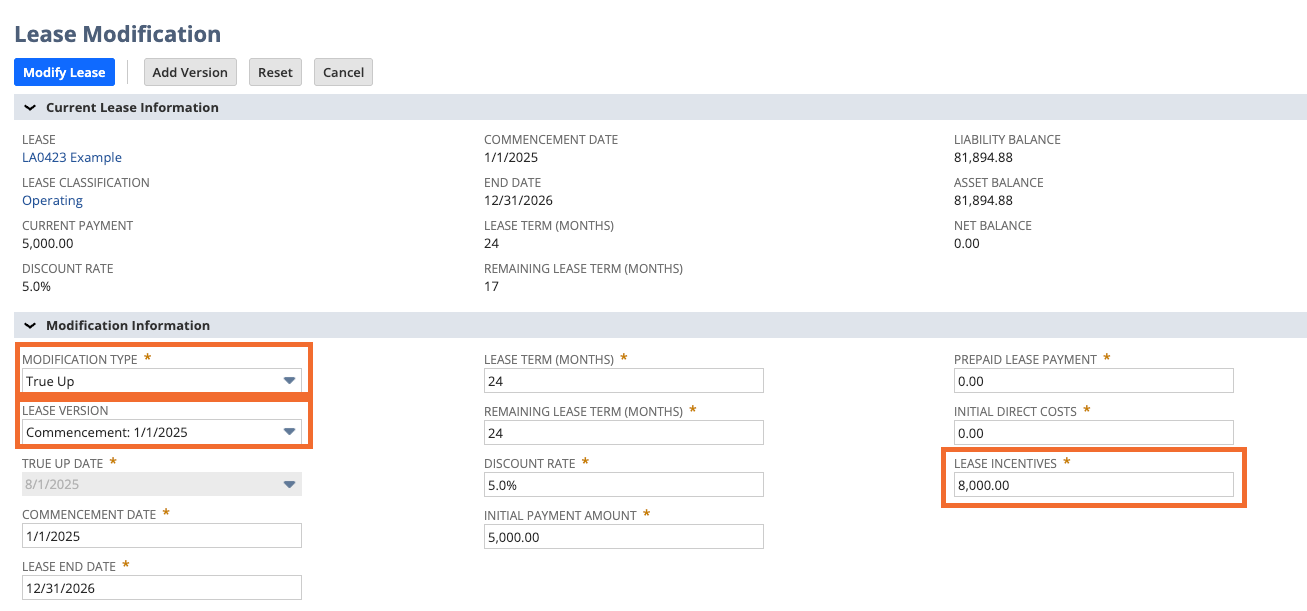The height and width of the screenshot is (611, 1307).
Task: Select the Lease End Date field
Action: tap(161, 588)
